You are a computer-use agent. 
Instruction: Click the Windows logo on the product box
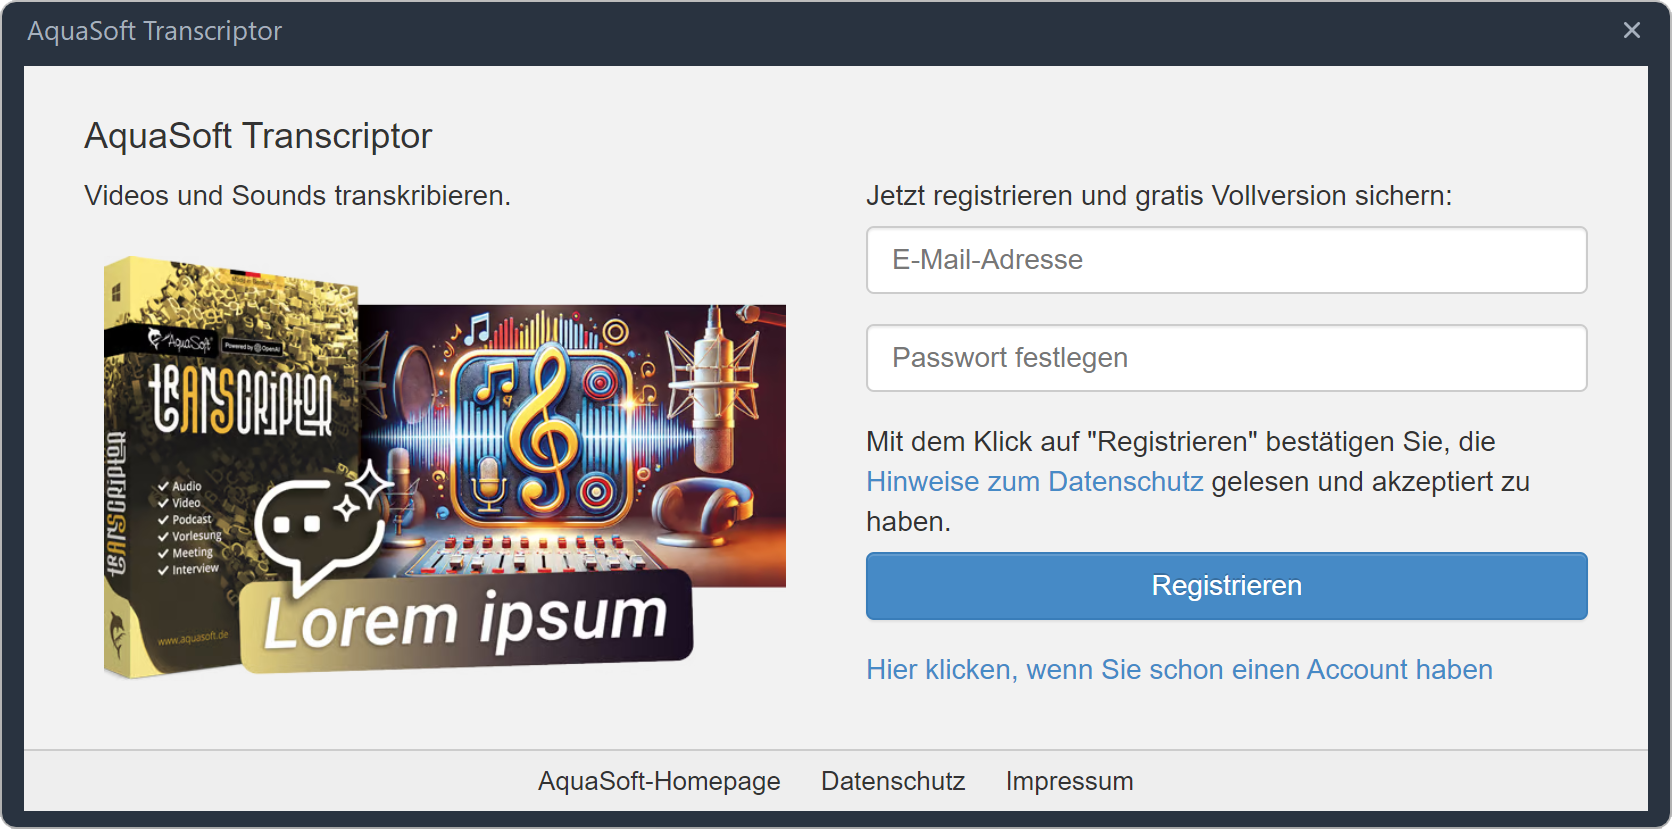pos(117,292)
